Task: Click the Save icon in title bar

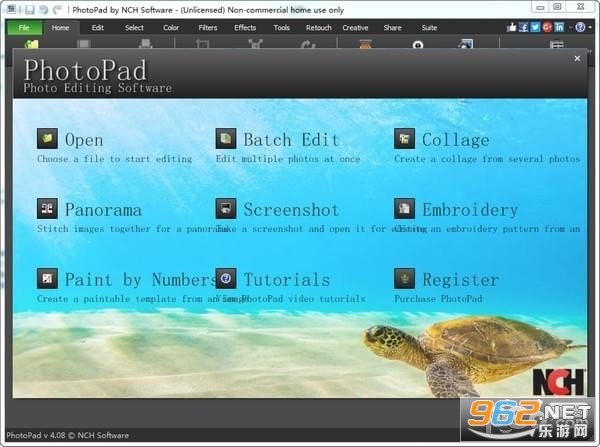Action: [29, 10]
